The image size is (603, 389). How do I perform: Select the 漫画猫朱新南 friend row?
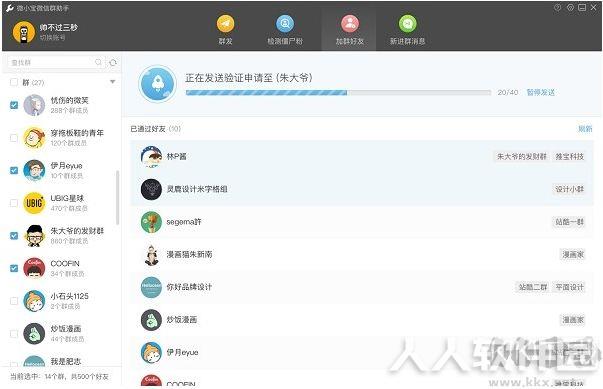362,254
